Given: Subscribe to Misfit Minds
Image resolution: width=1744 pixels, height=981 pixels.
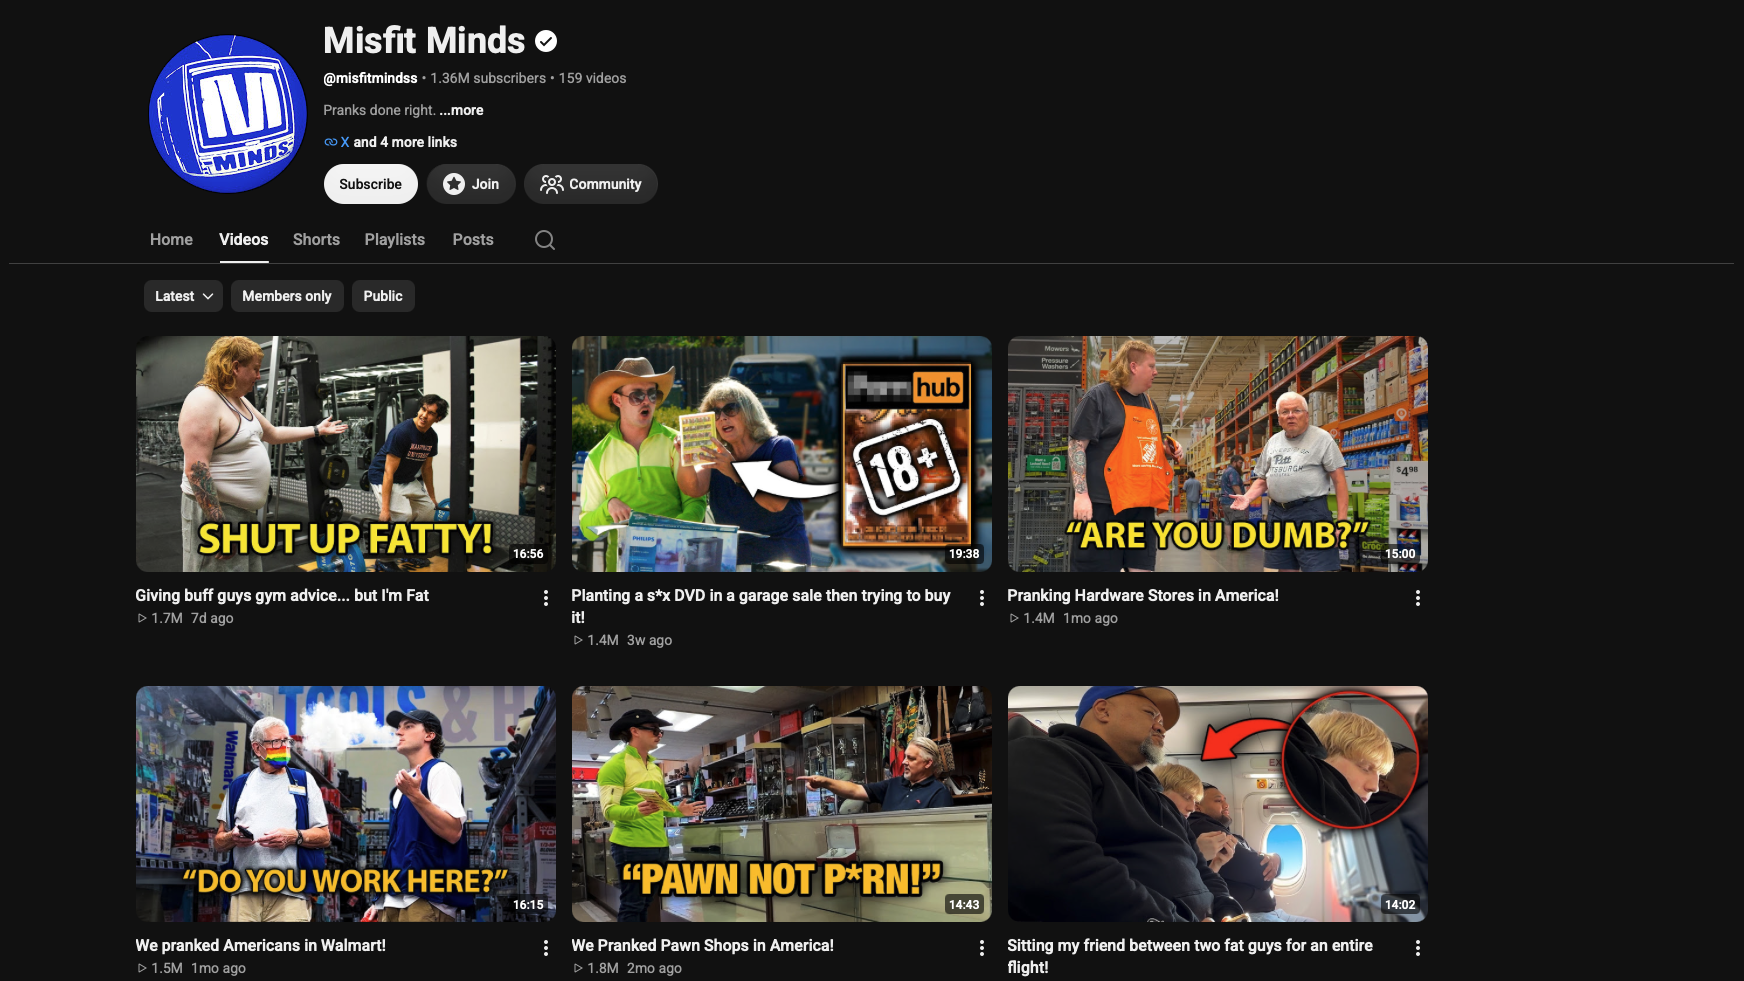Looking at the screenshot, I should point(371,184).
